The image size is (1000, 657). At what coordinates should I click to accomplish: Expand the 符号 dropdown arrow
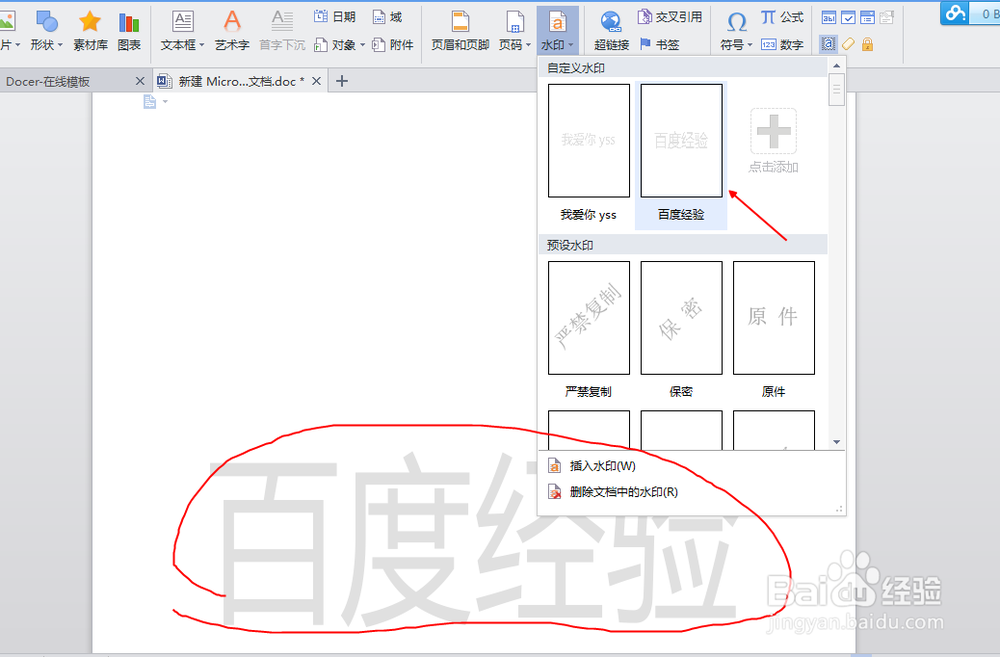(x=749, y=45)
